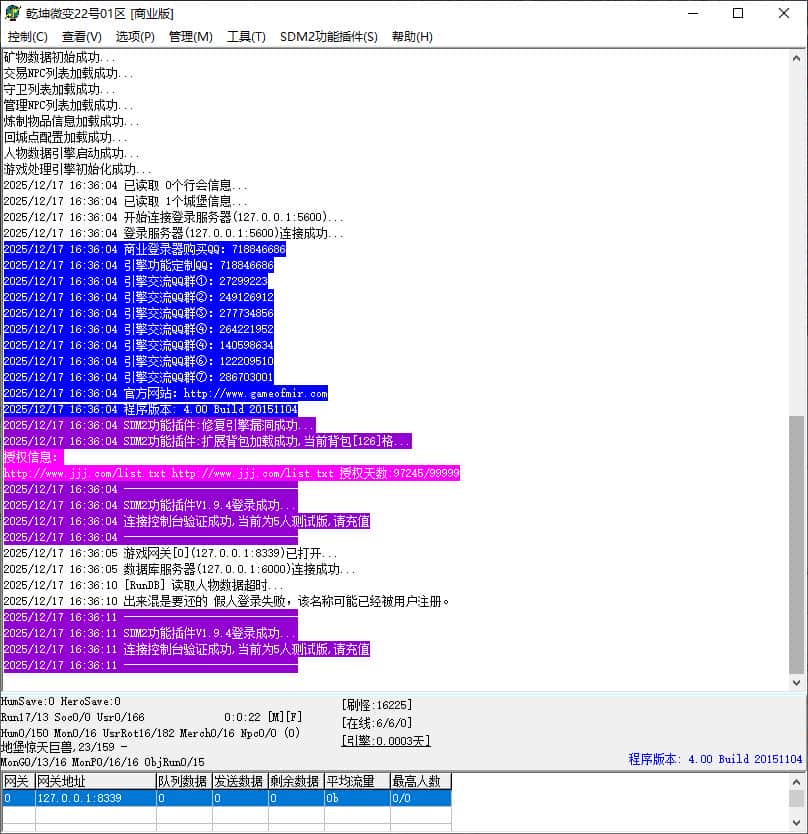
Task: Select the 0/0 max players cell
Action: (x=420, y=798)
